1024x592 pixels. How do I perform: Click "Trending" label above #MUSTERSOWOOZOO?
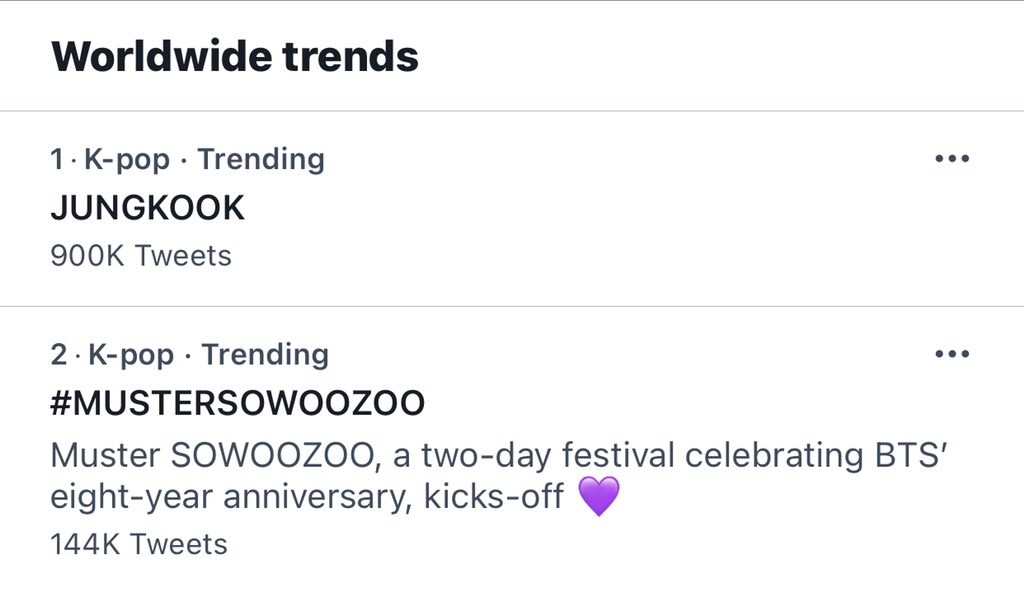[x=265, y=354]
